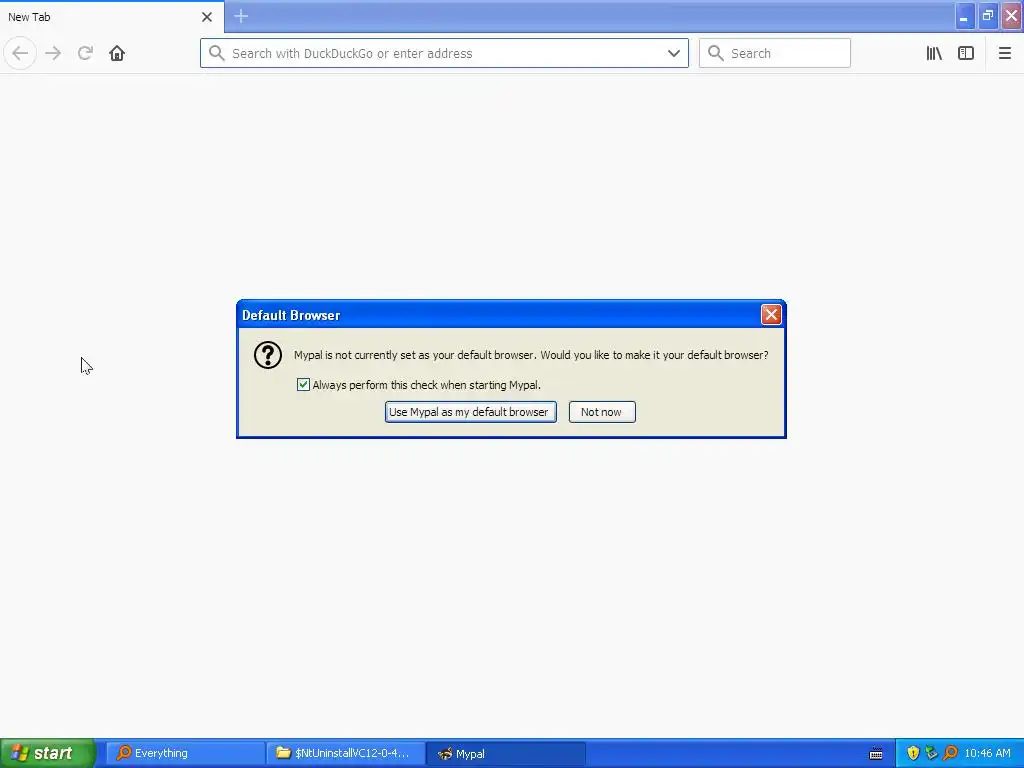Screen dimensions: 1024x768
Task: Open a new tab with plus
Action: 241,16
